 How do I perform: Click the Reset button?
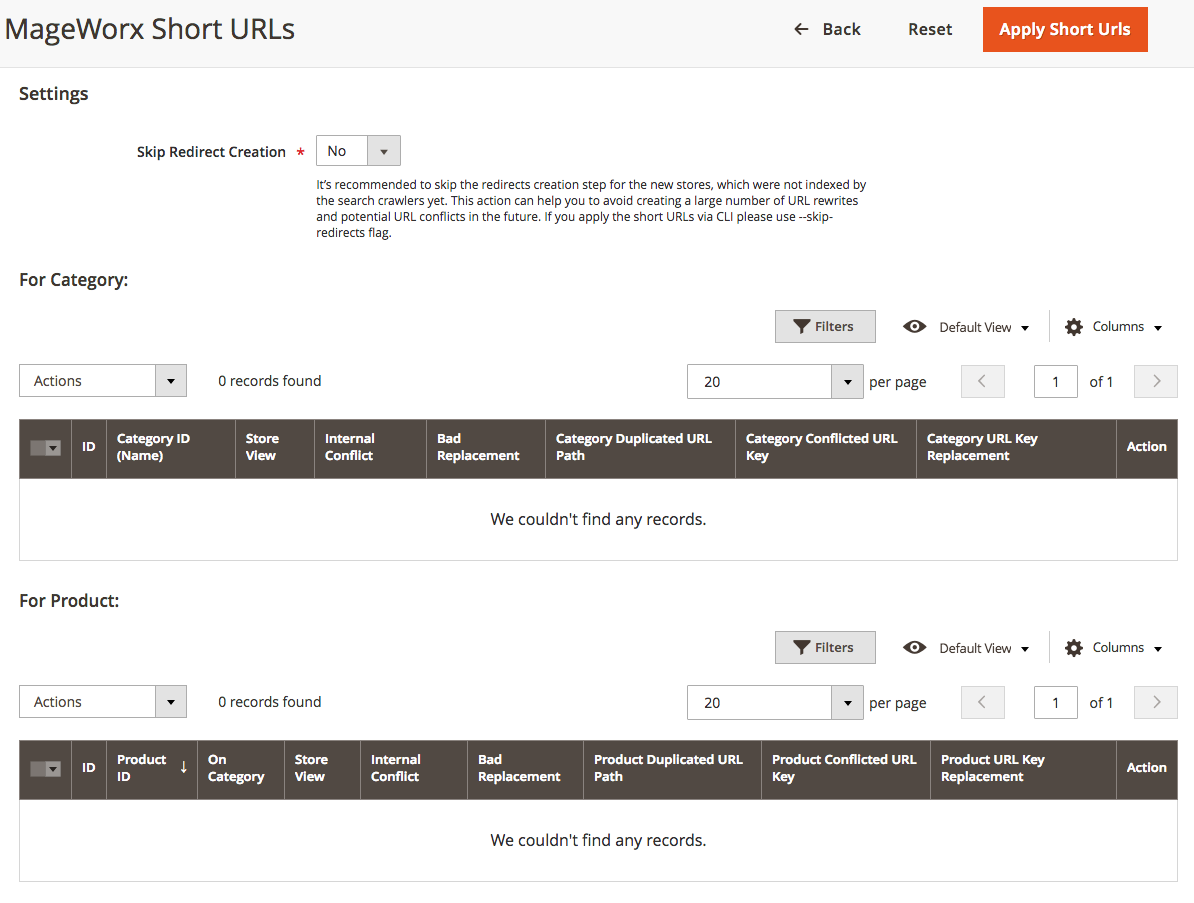[930, 30]
